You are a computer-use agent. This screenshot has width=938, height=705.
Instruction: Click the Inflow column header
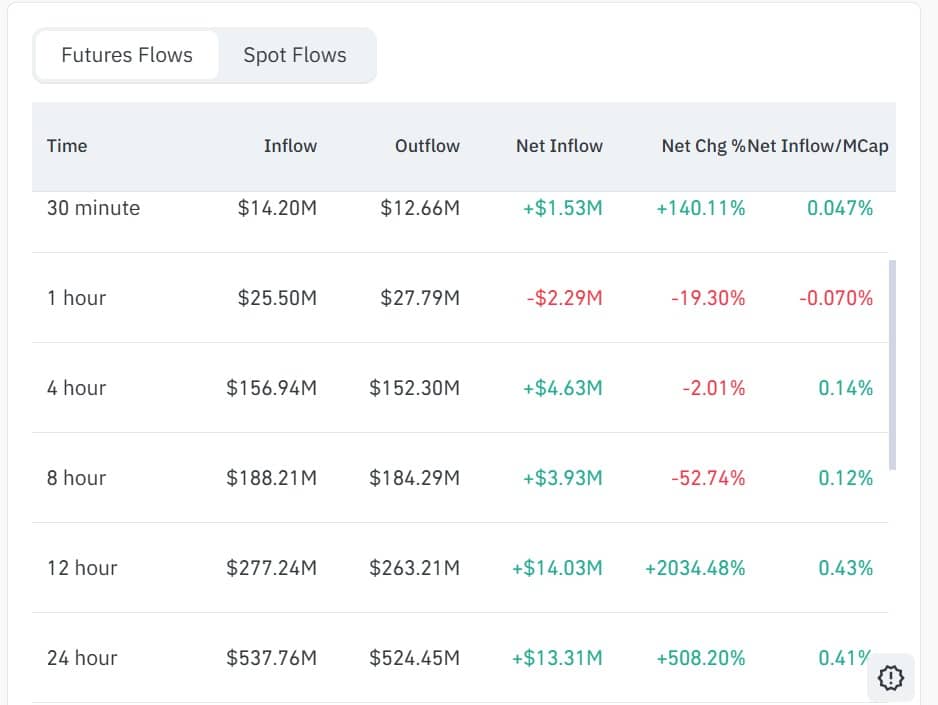pyautogui.click(x=290, y=145)
